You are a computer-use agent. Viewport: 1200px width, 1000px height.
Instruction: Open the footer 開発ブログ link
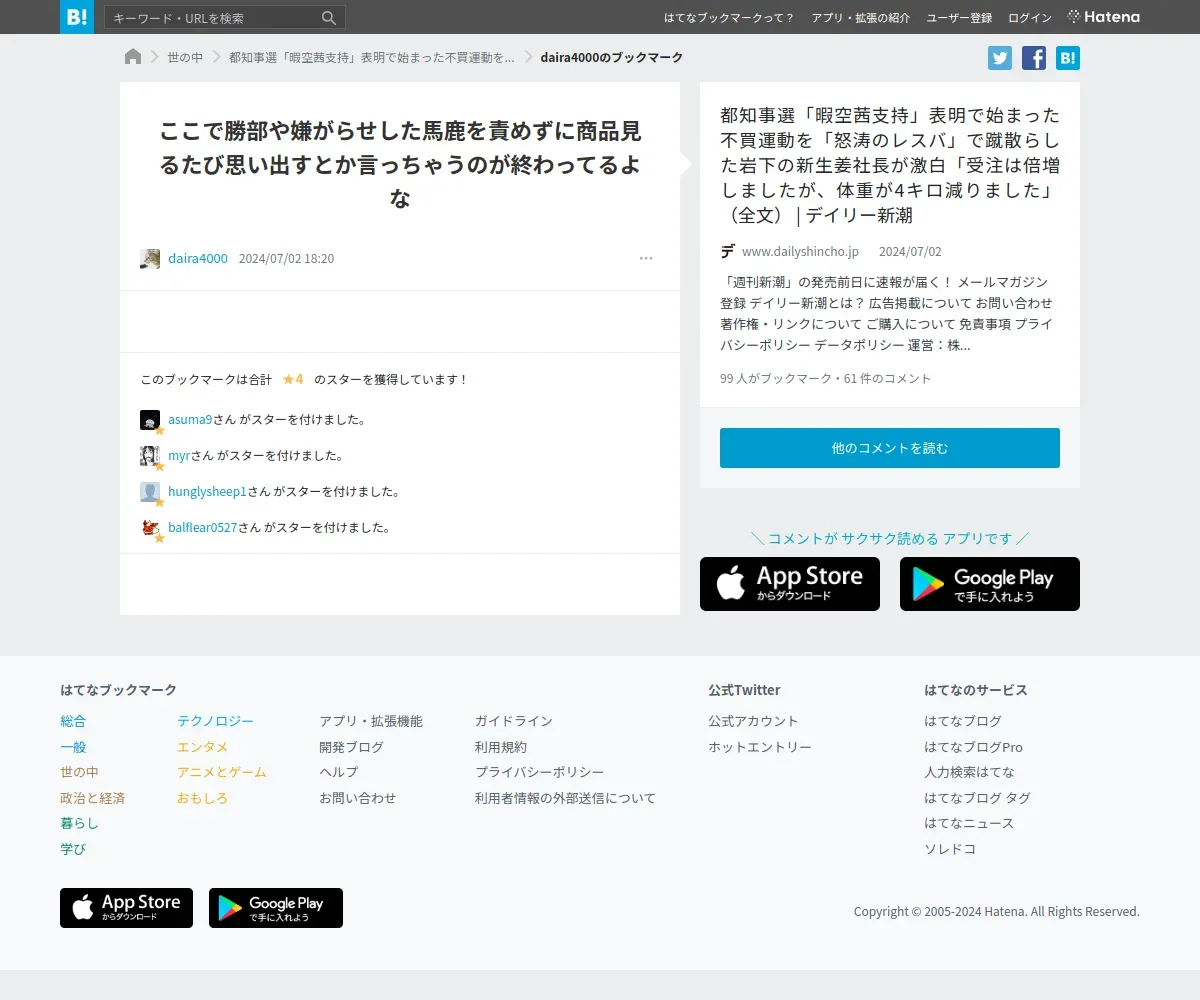click(351, 747)
